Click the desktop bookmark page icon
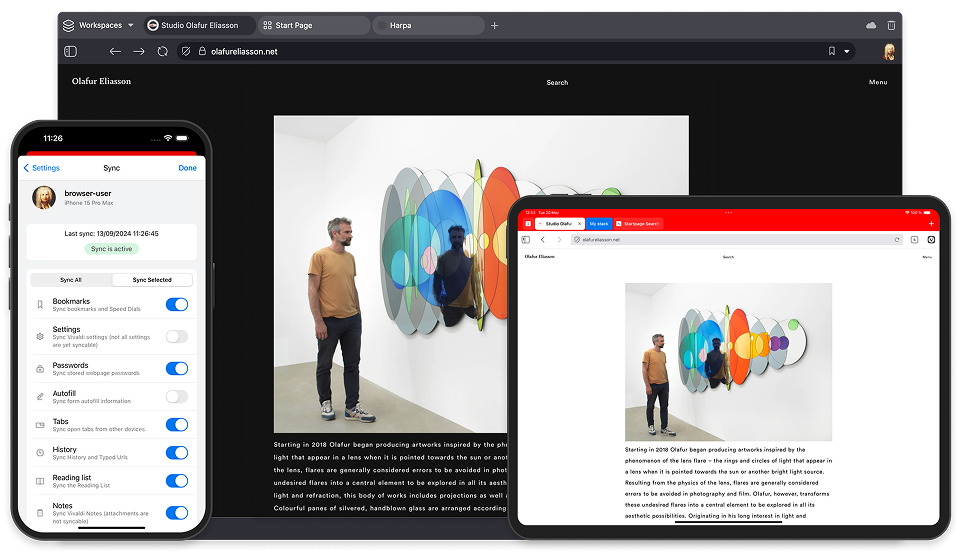960x560 pixels. (x=831, y=51)
